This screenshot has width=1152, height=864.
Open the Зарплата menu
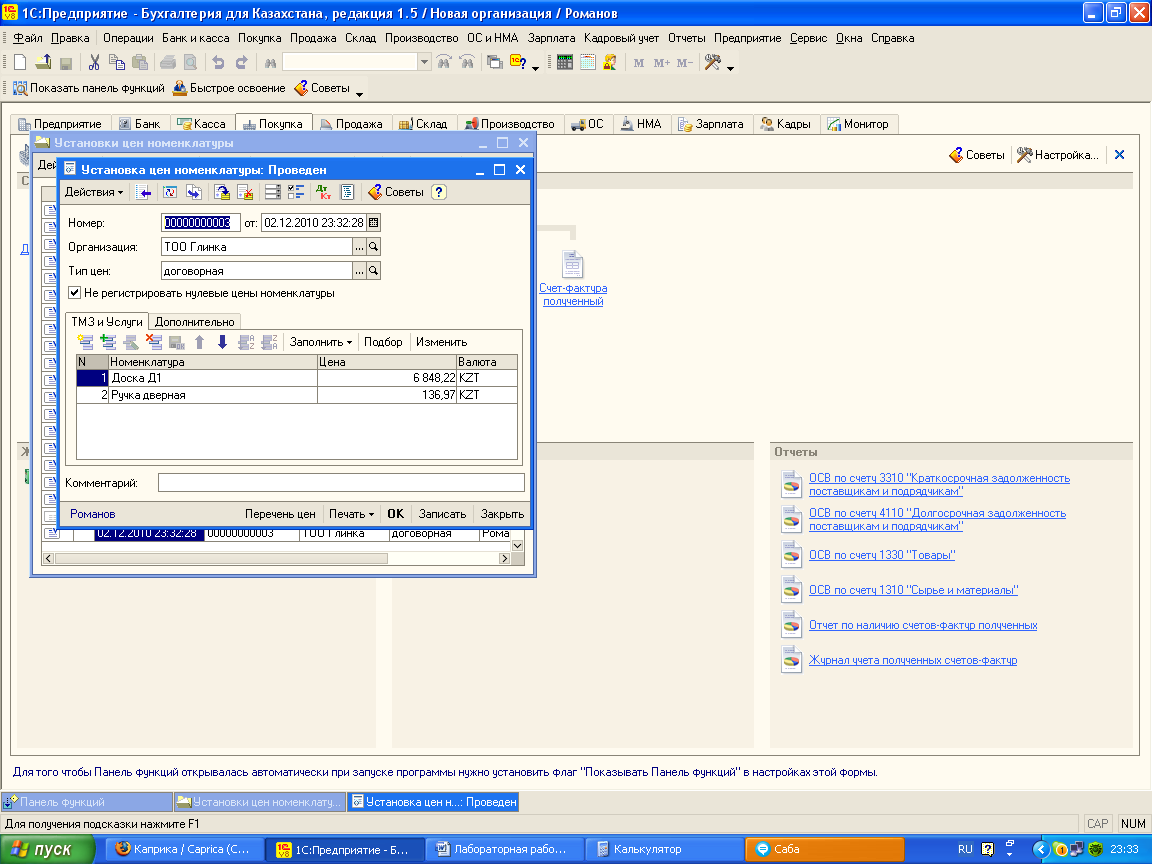[551, 38]
